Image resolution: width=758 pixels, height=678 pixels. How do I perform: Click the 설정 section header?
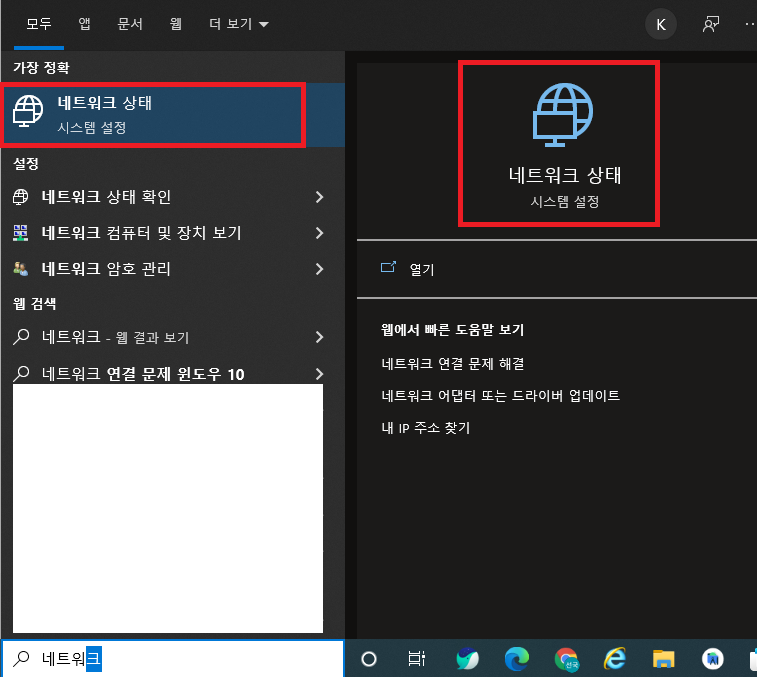click(26, 163)
